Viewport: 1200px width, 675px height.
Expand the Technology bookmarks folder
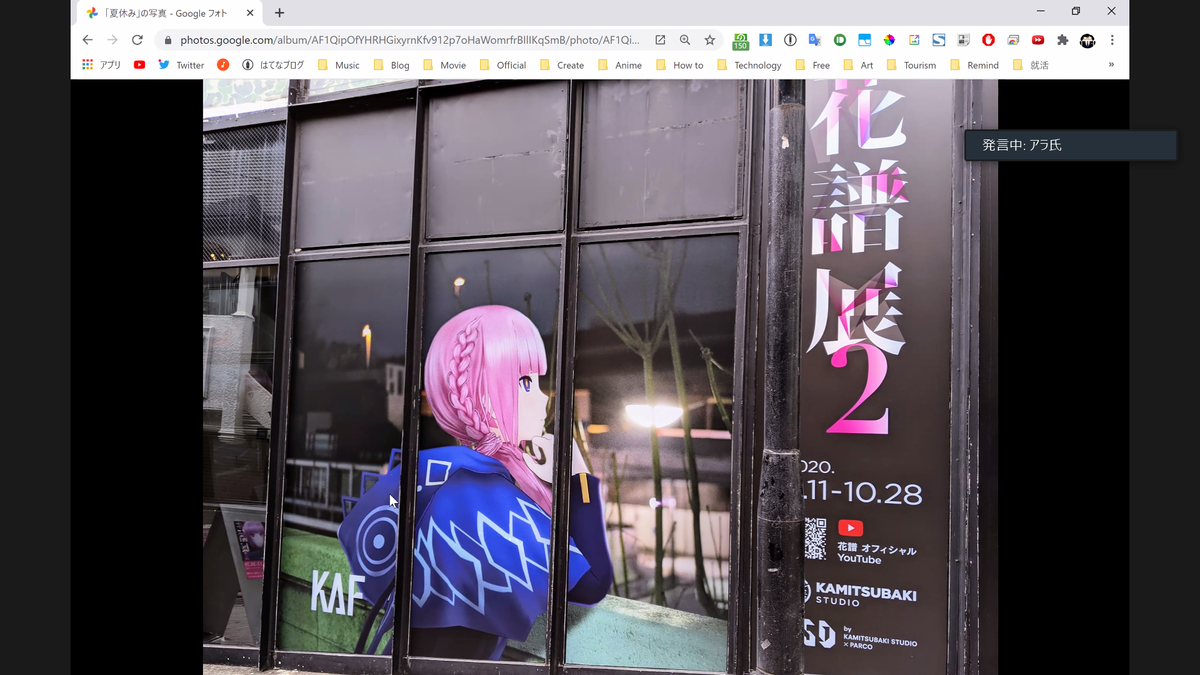748,65
